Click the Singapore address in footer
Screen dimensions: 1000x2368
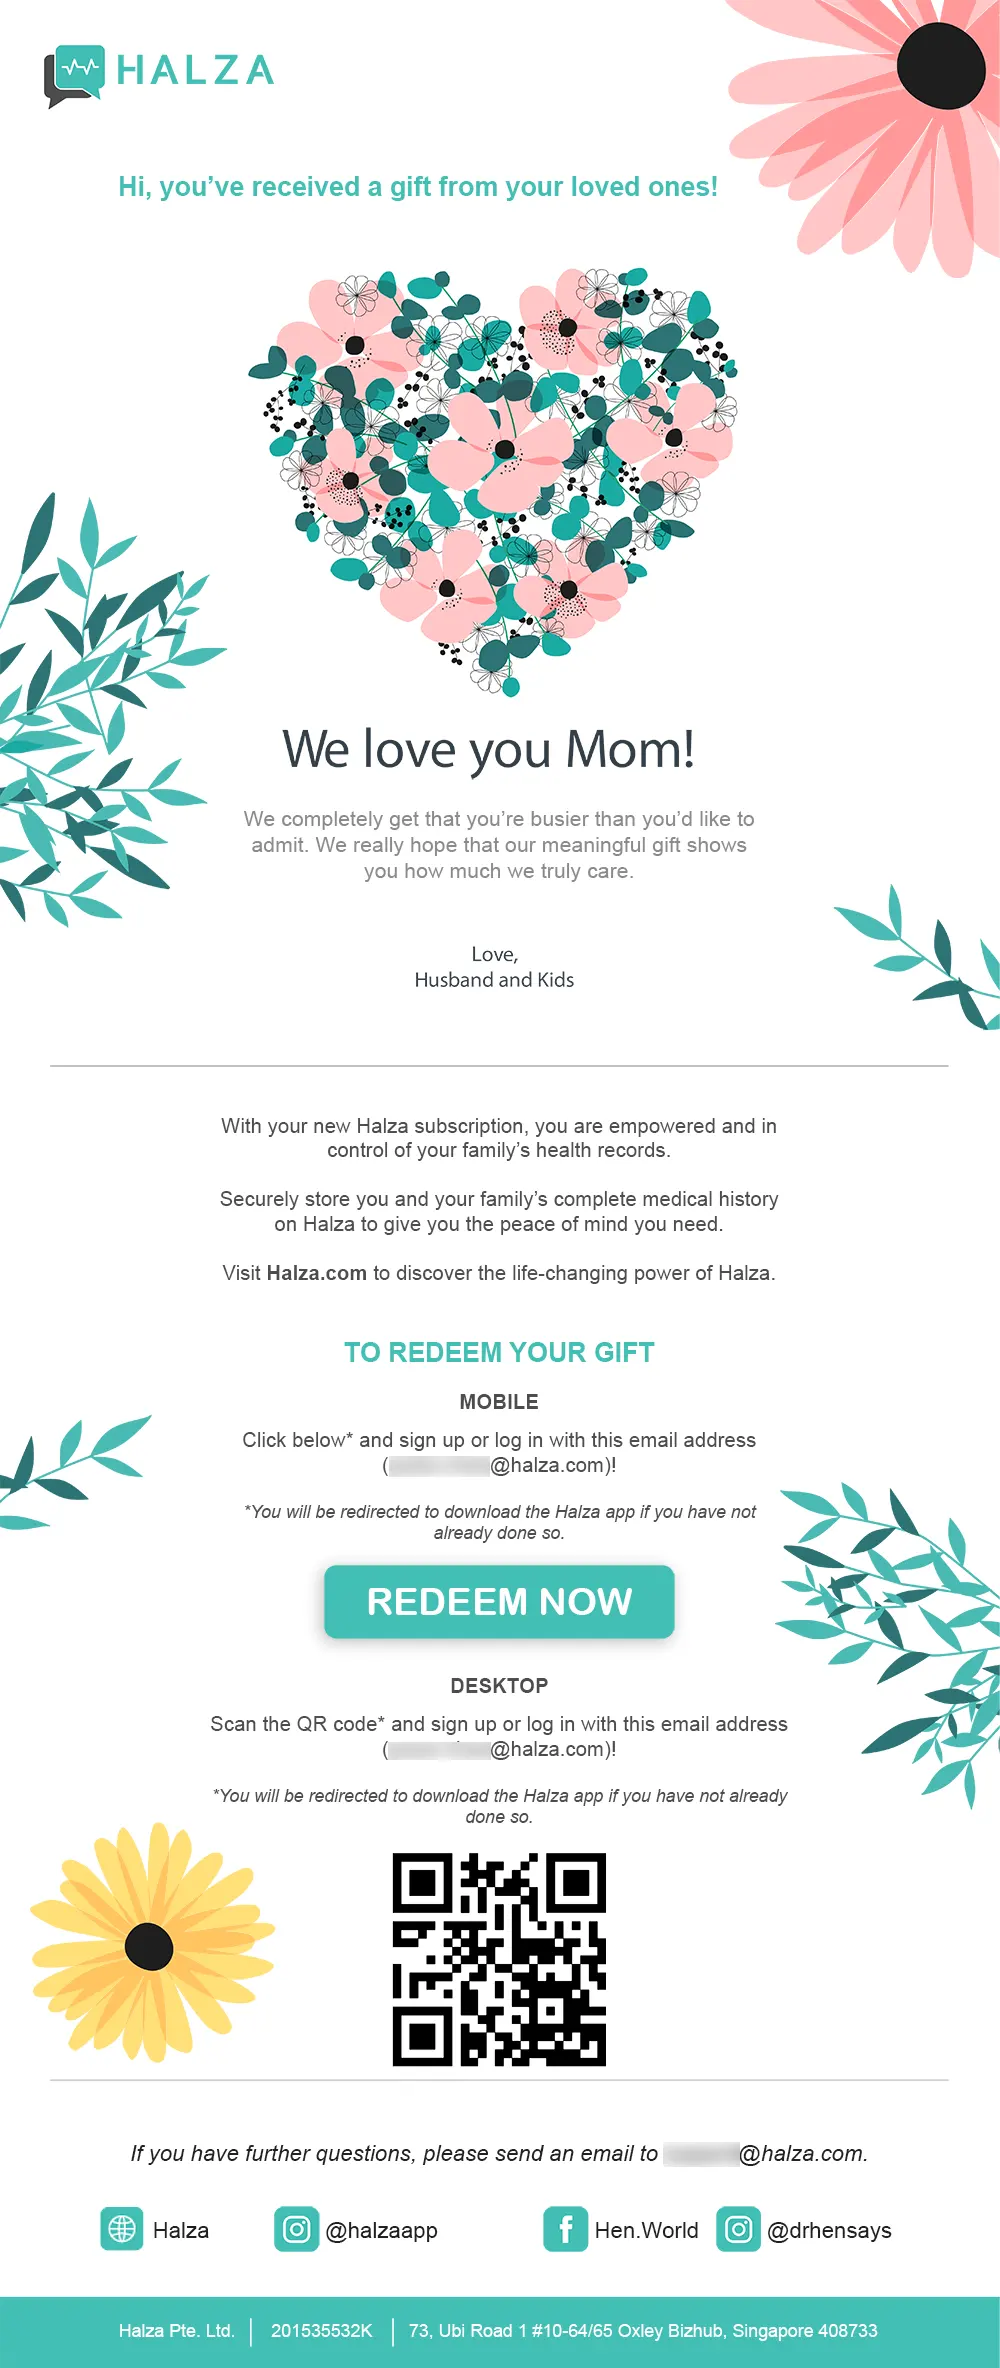click(x=643, y=2330)
